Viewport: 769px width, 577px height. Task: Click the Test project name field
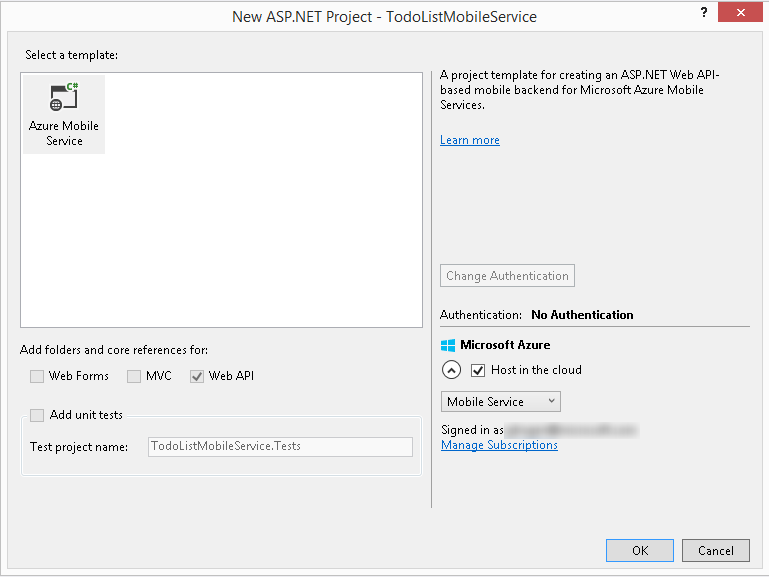coord(280,447)
